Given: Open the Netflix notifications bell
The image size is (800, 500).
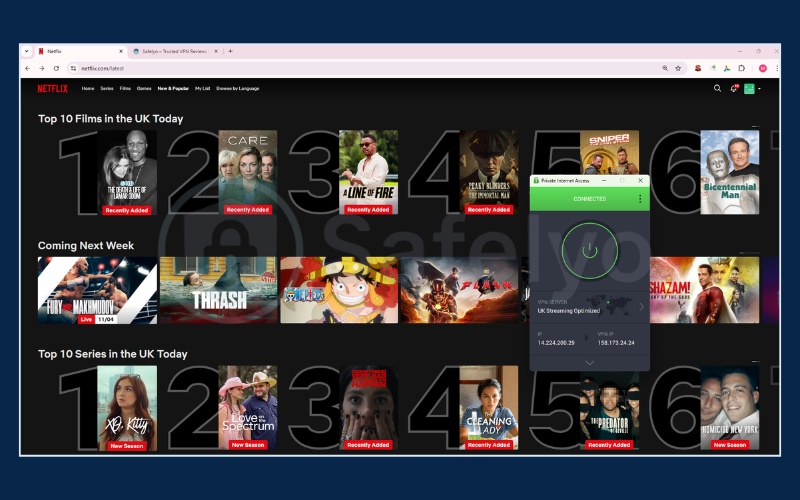Looking at the screenshot, I should tap(734, 89).
